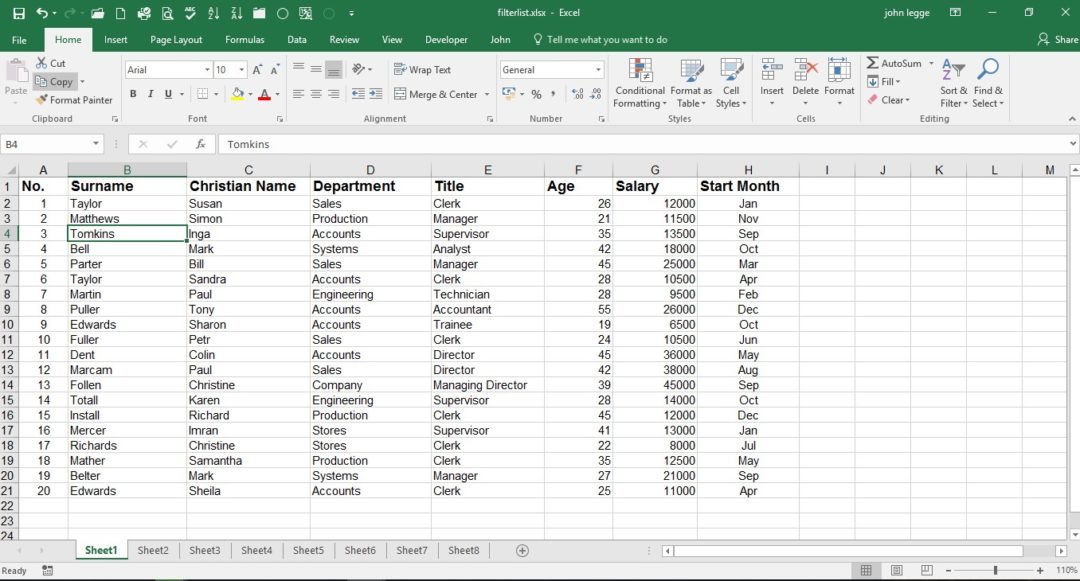Increase decimal places
The image size is (1080, 581).
coord(577,94)
